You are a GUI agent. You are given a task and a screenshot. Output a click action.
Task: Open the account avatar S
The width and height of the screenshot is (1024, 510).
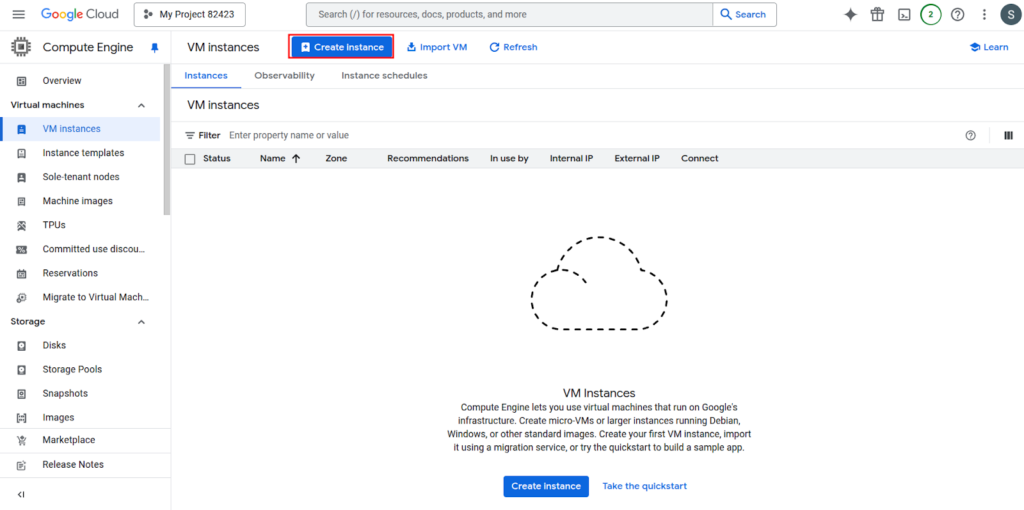pyautogui.click(x=1010, y=14)
